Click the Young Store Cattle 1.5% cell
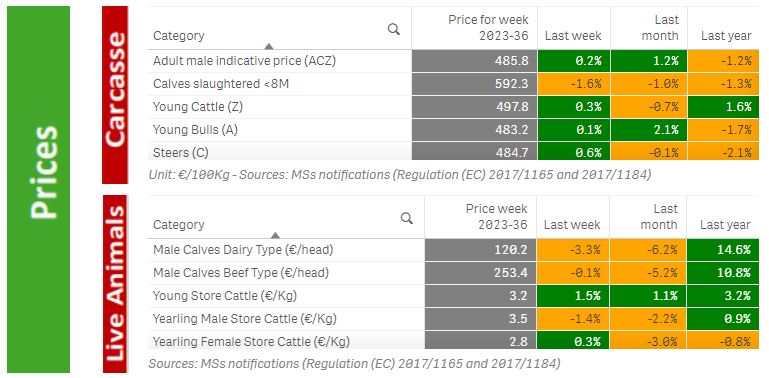Viewport: 769px width, 378px height. (573, 296)
